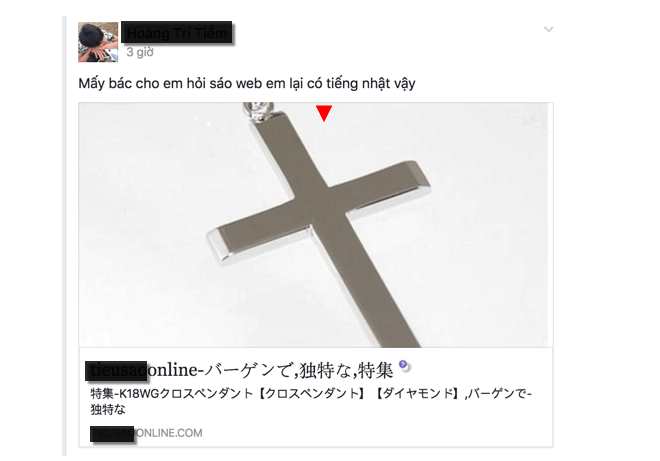
Task: Click the left arm of the cross pendant
Action: pyautogui.click(x=260, y=238)
